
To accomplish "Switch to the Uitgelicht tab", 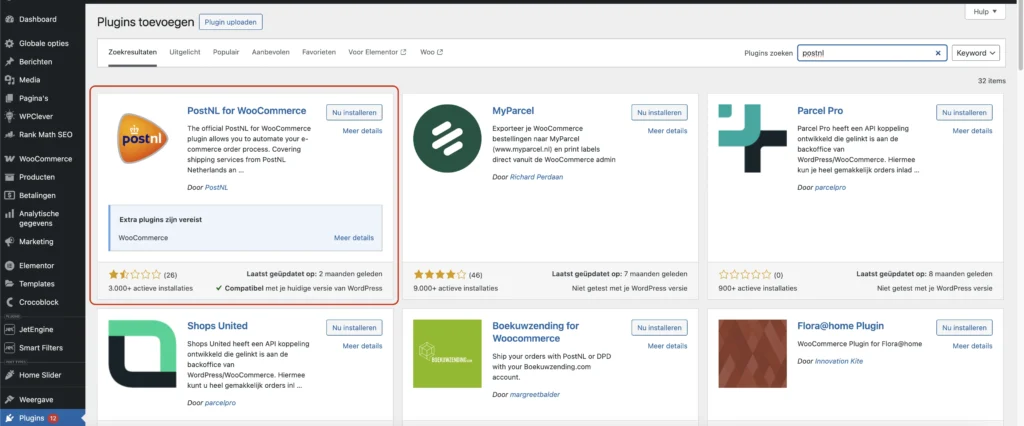I will click(x=185, y=52).
